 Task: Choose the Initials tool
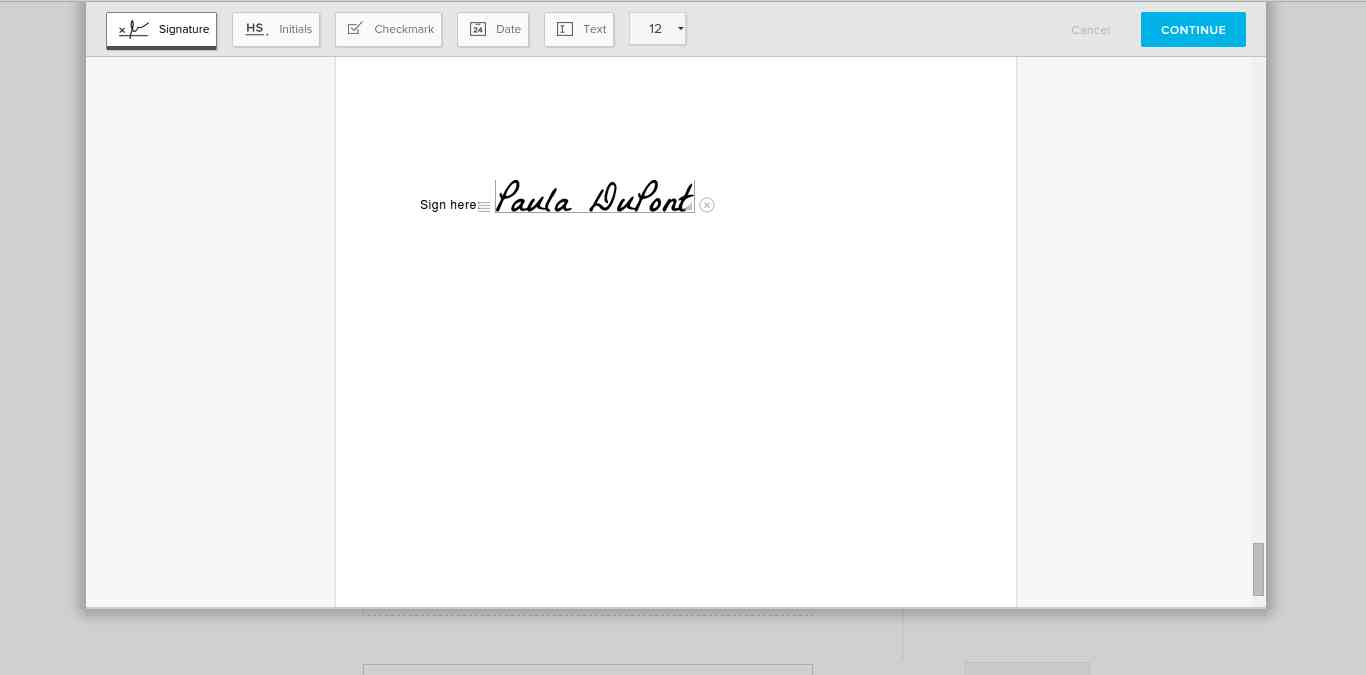coord(276,30)
